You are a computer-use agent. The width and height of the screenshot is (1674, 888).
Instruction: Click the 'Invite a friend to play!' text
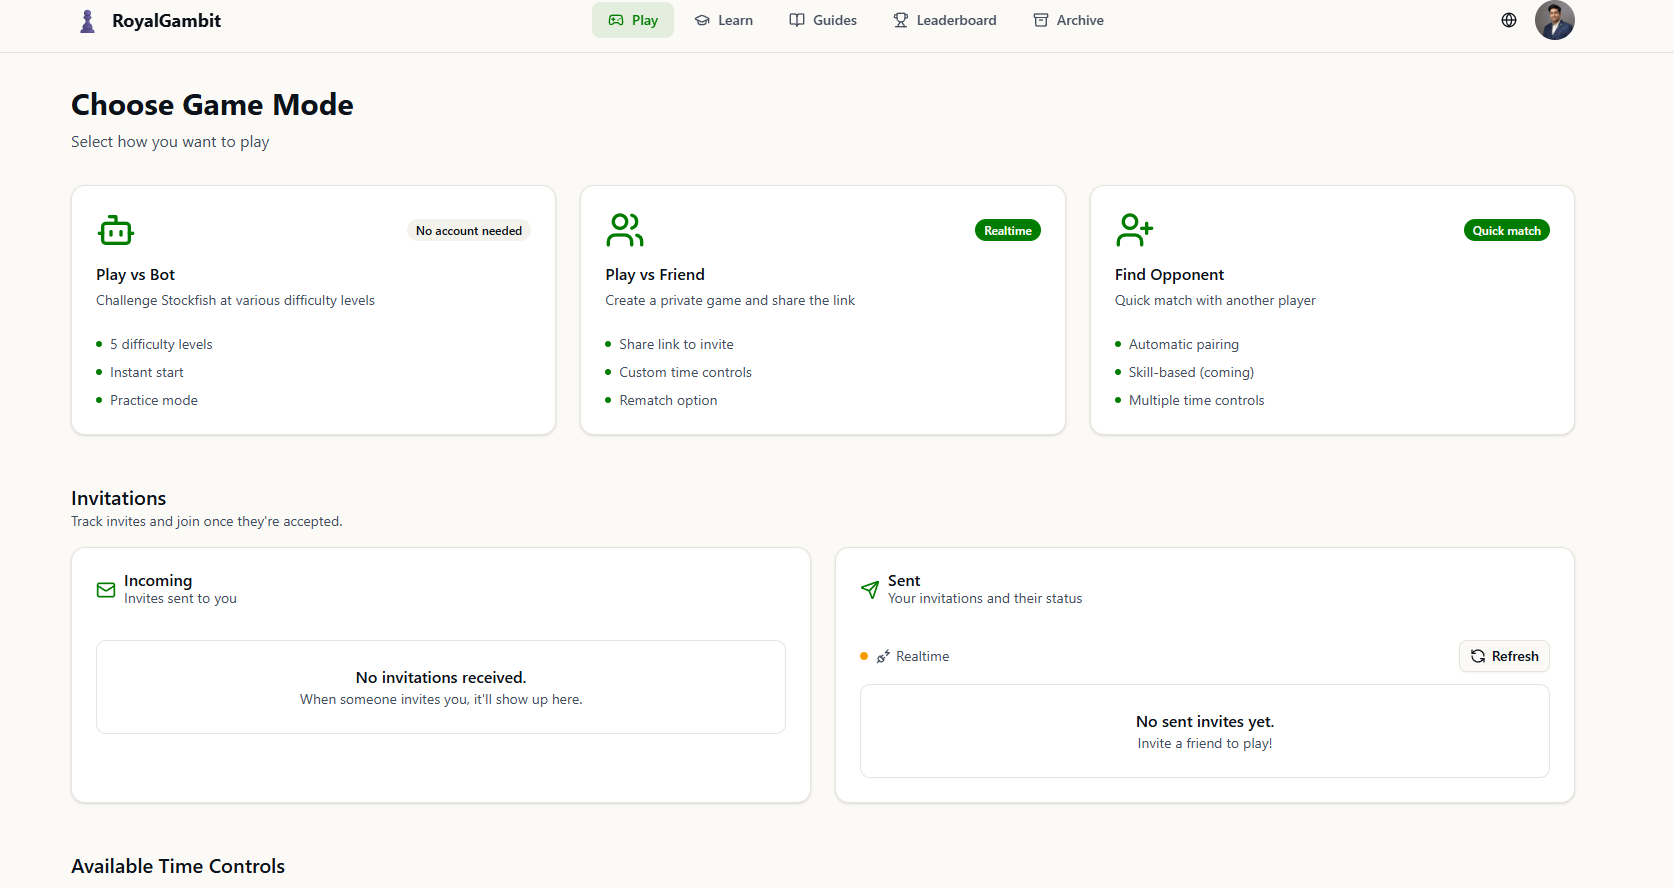coord(1205,743)
